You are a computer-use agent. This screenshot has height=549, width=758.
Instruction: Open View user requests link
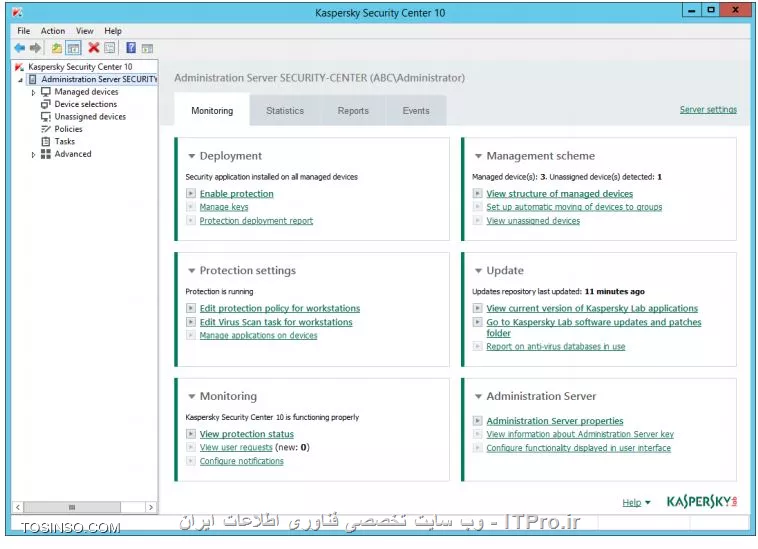tap(236, 448)
